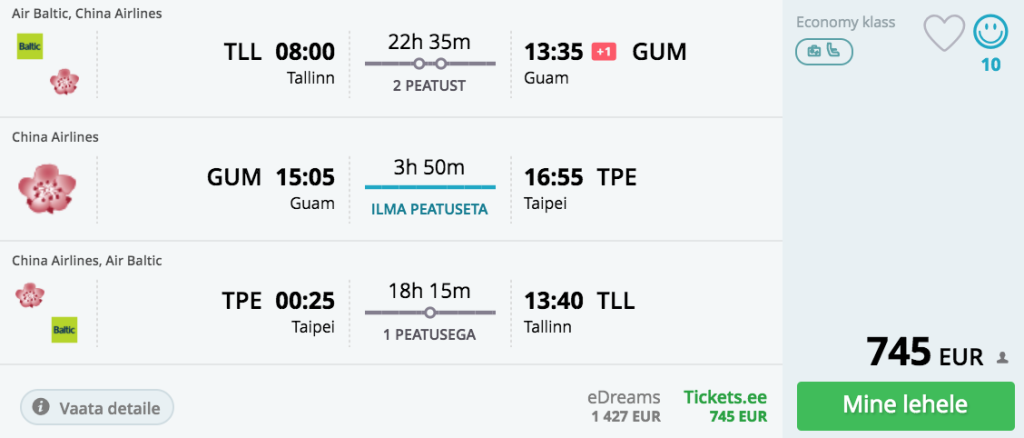Click the 22h 35m flight duration
Image resolution: width=1024 pixels, height=438 pixels.
[x=429, y=42]
